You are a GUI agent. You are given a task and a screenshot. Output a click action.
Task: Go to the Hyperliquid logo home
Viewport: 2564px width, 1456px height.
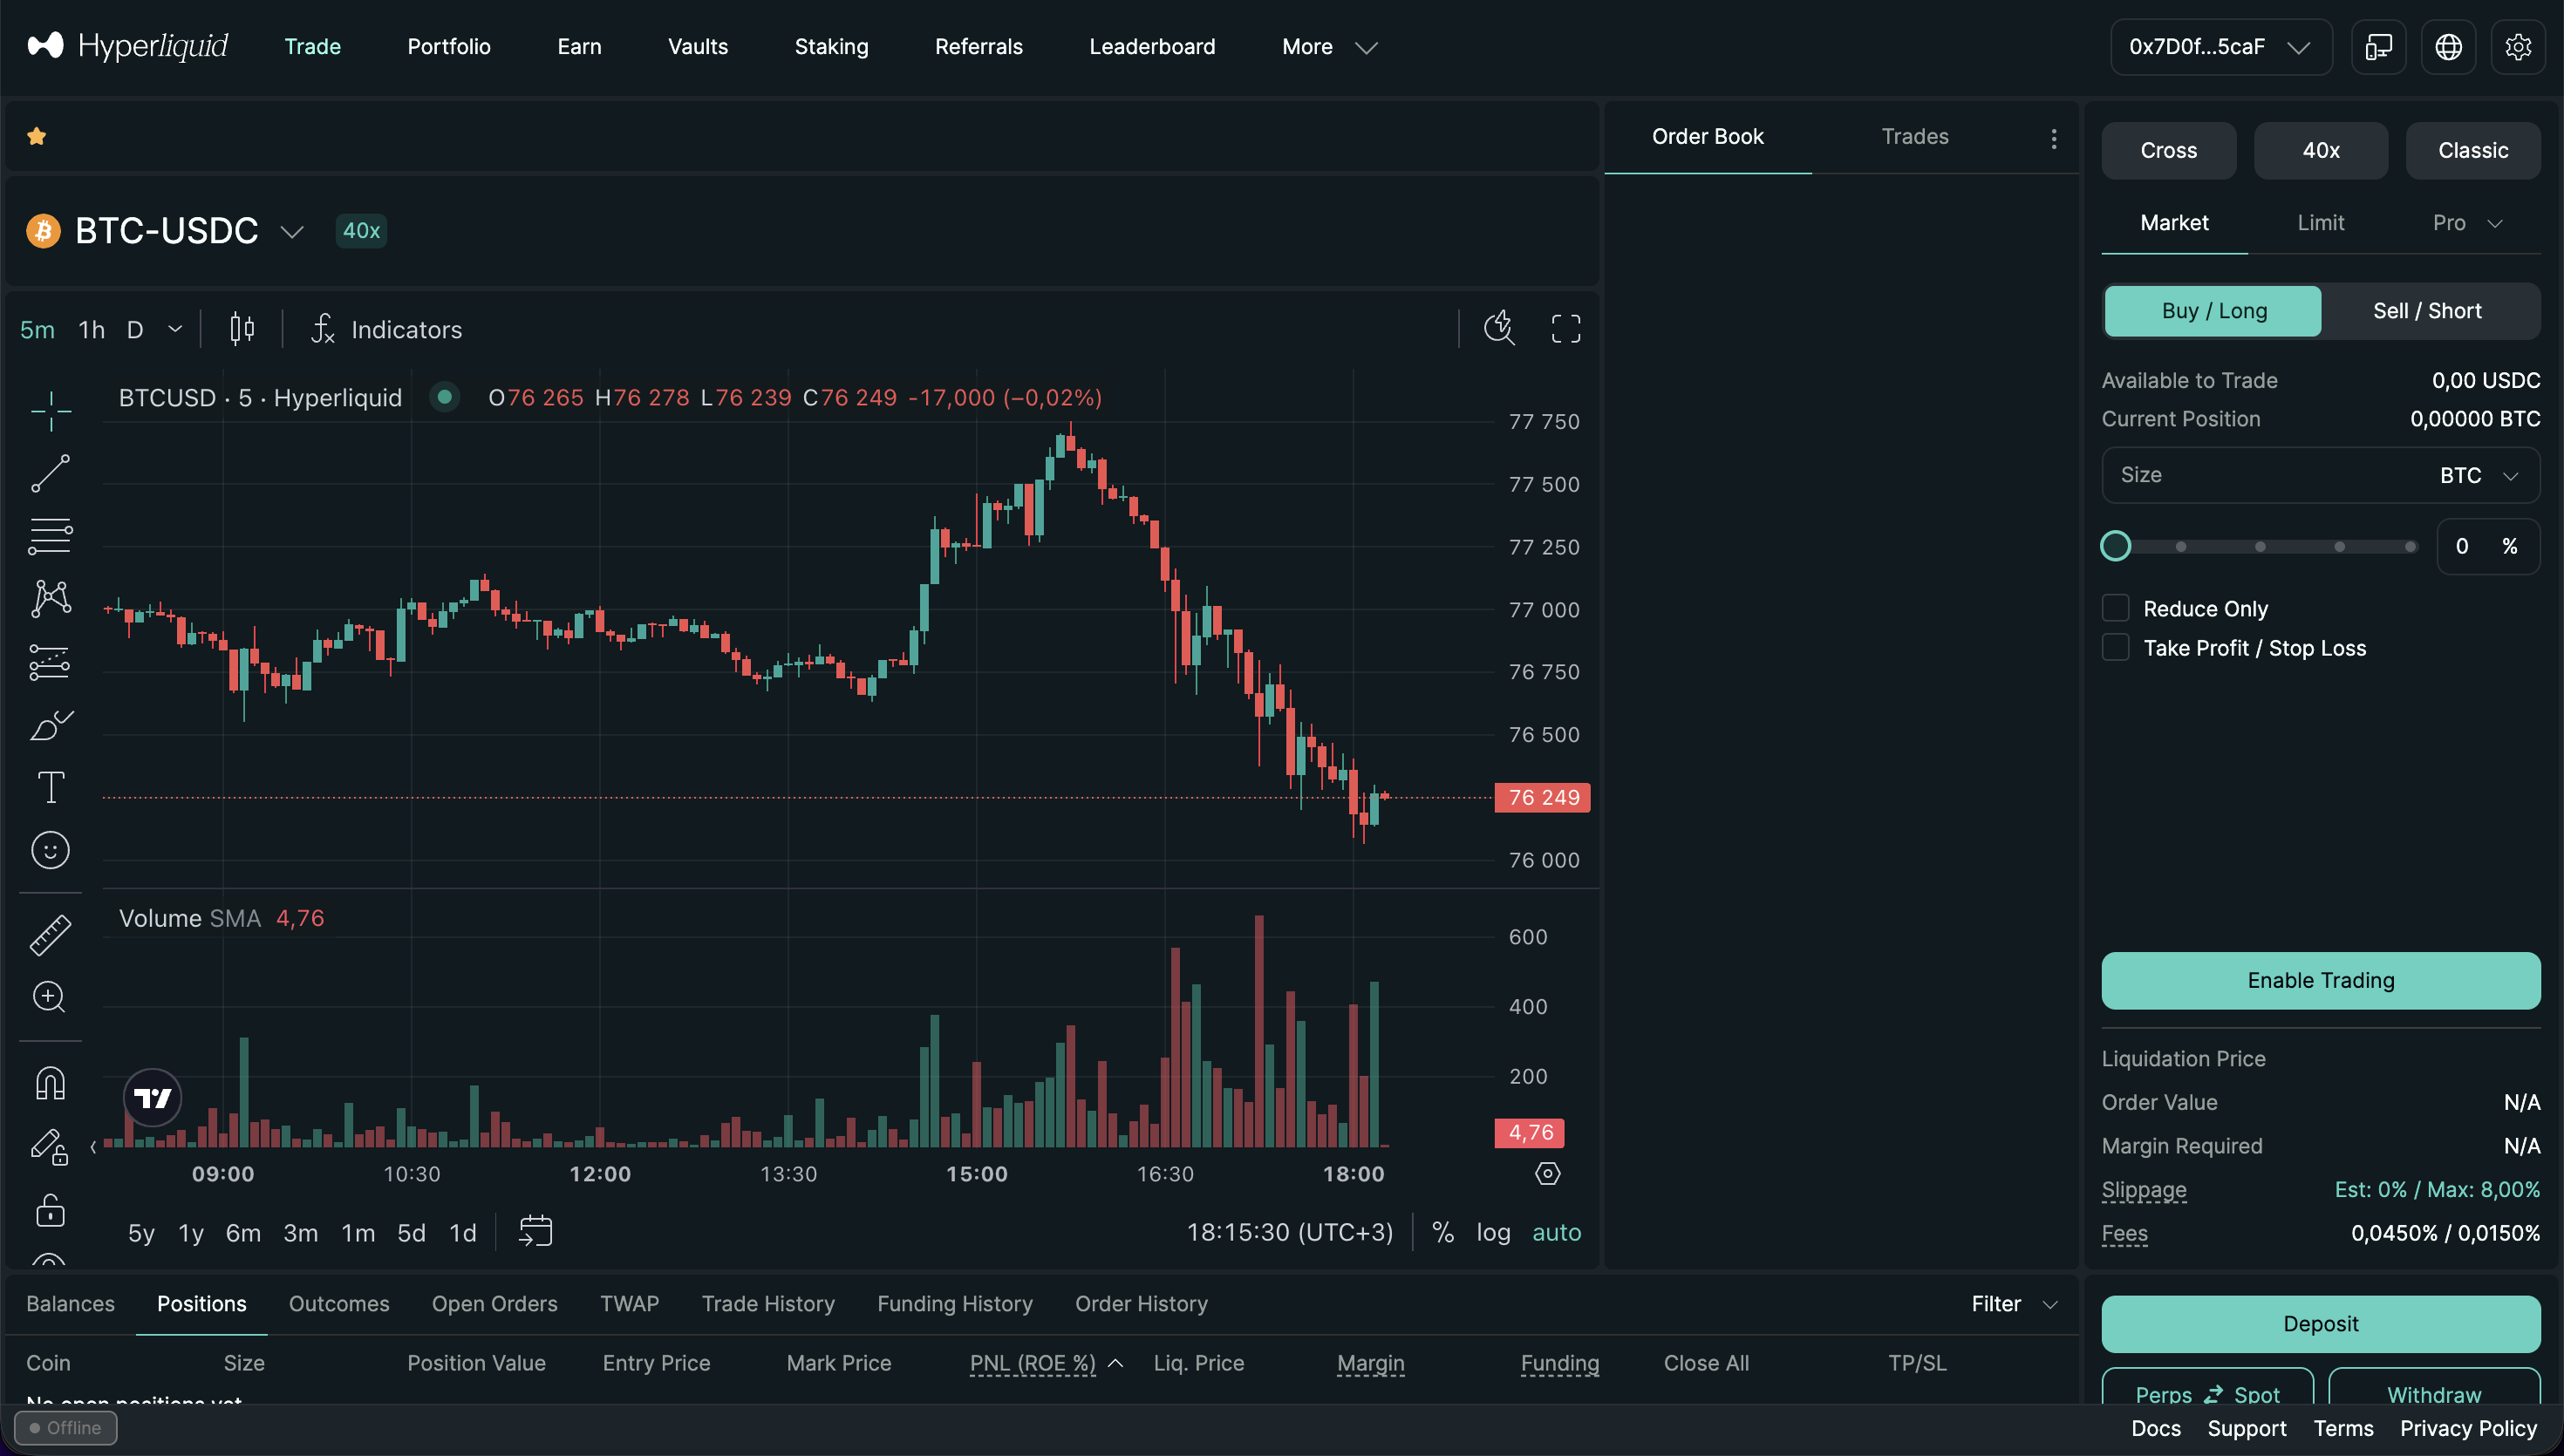click(127, 46)
